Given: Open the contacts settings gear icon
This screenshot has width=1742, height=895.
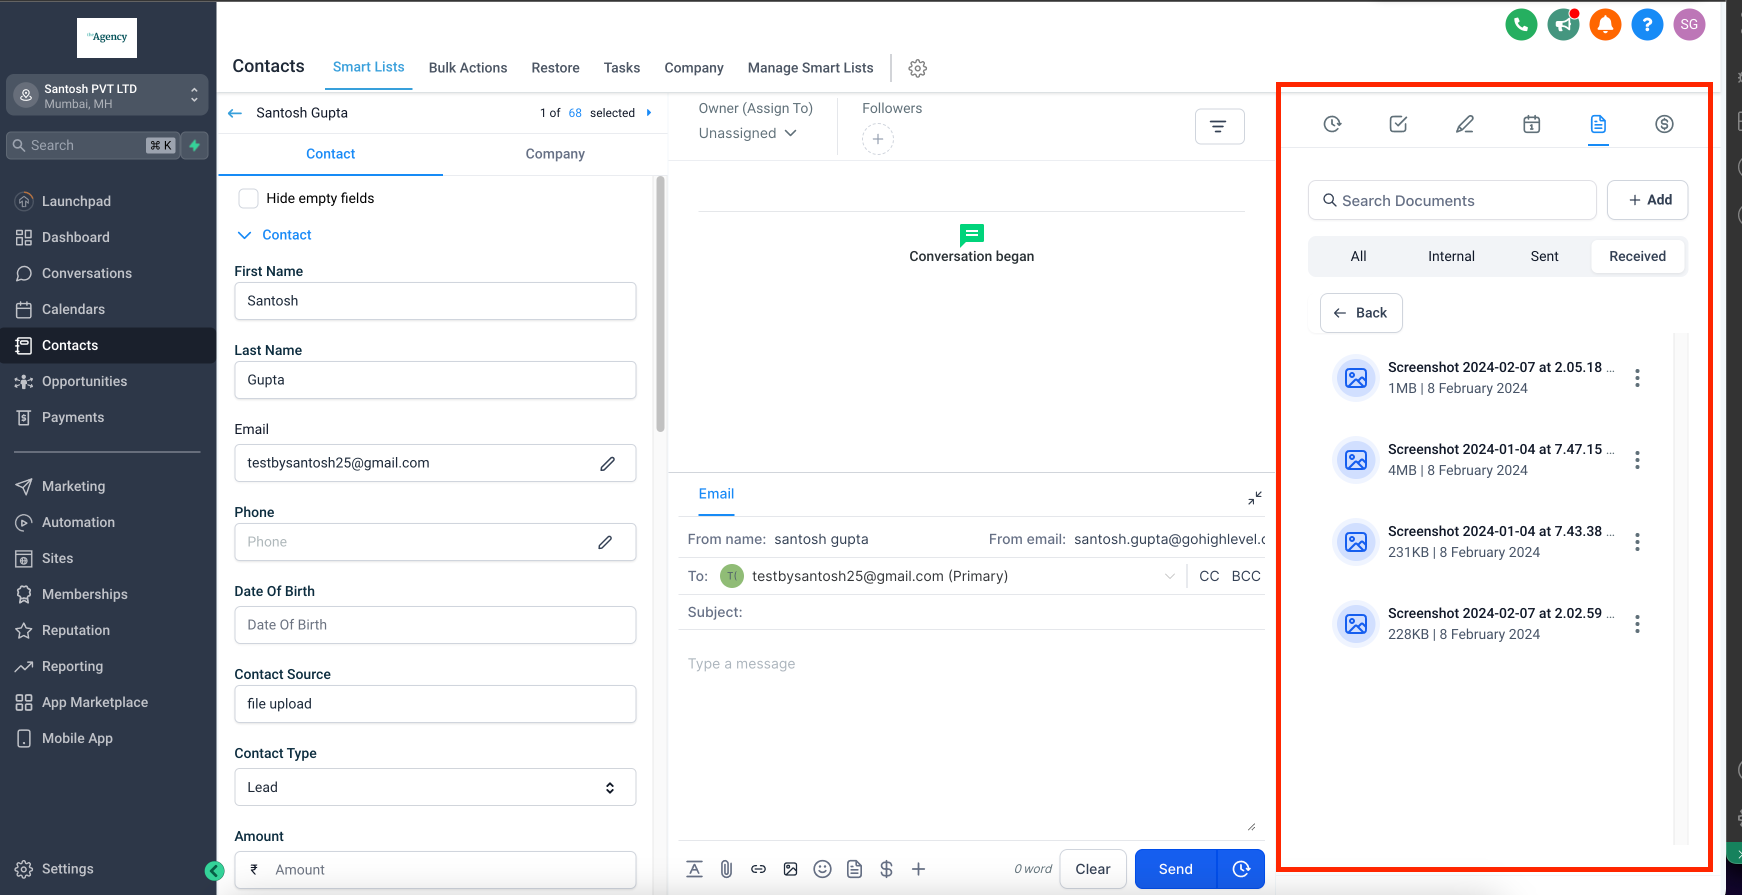Looking at the screenshot, I should pyautogui.click(x=917, y=68).
